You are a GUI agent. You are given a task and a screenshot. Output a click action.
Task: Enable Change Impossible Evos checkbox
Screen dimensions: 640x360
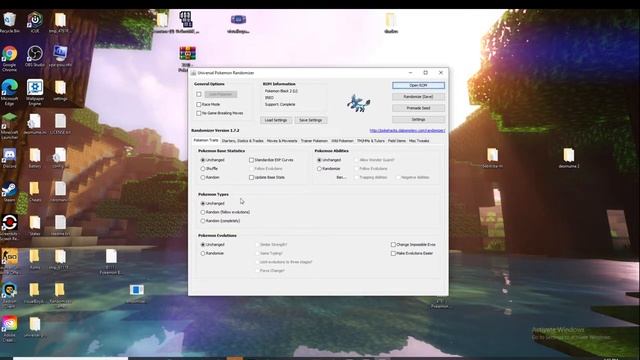(x=393, y=244)
